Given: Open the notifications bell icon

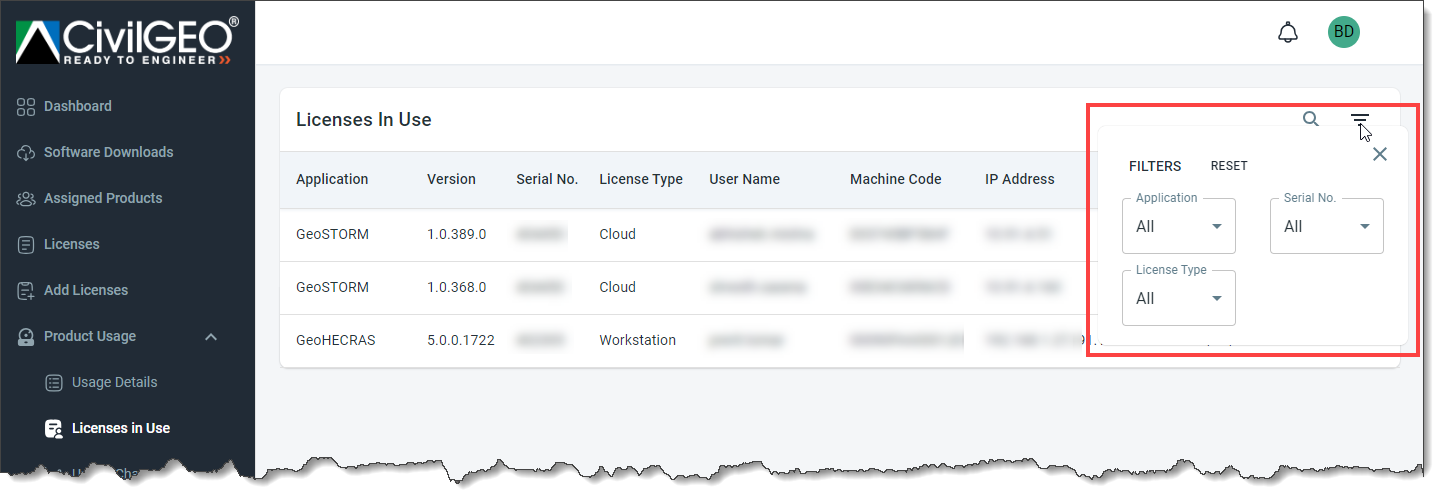Looking at the screenshot, I should point(1288,32).
